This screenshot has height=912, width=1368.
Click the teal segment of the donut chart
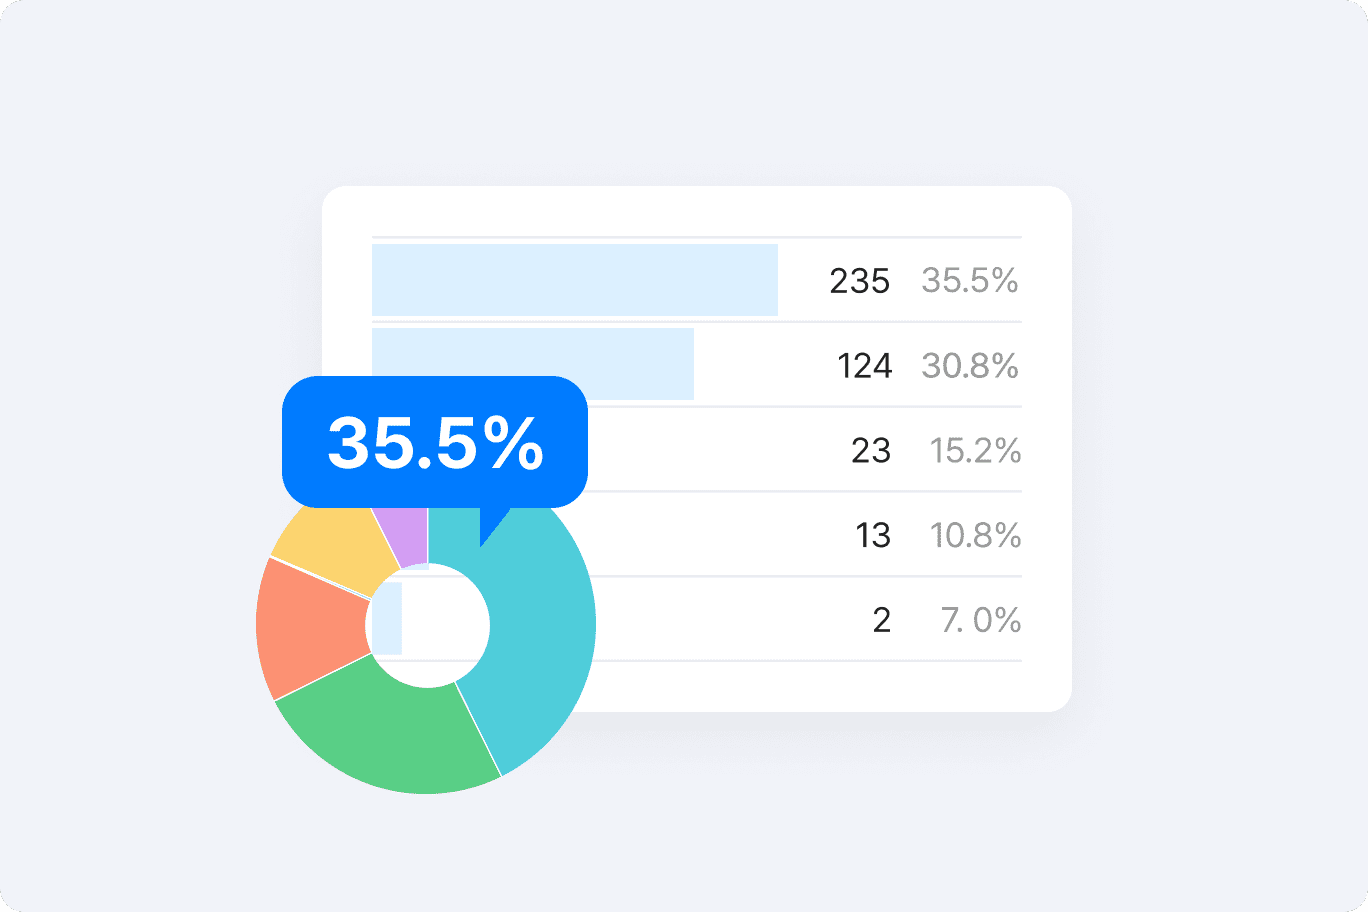540,640
